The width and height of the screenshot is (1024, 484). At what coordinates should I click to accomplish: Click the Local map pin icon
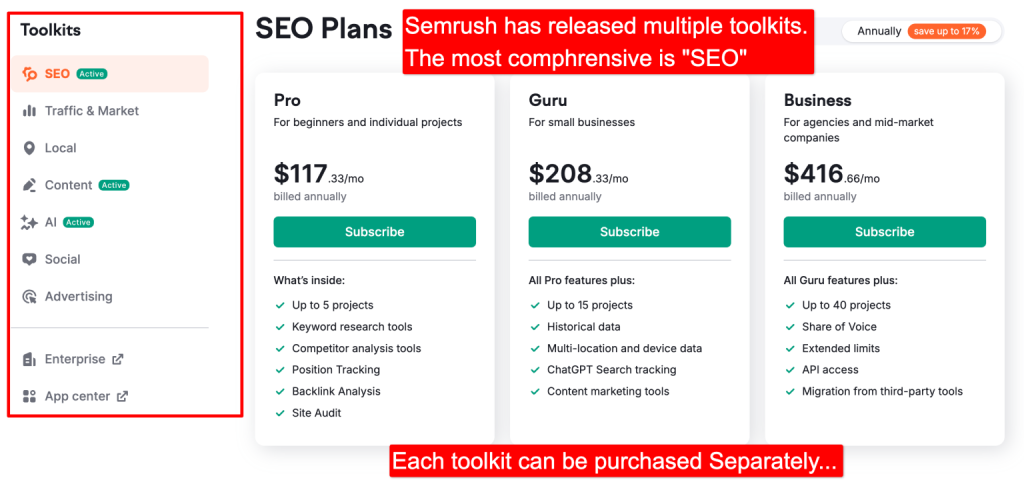point(30,148)
